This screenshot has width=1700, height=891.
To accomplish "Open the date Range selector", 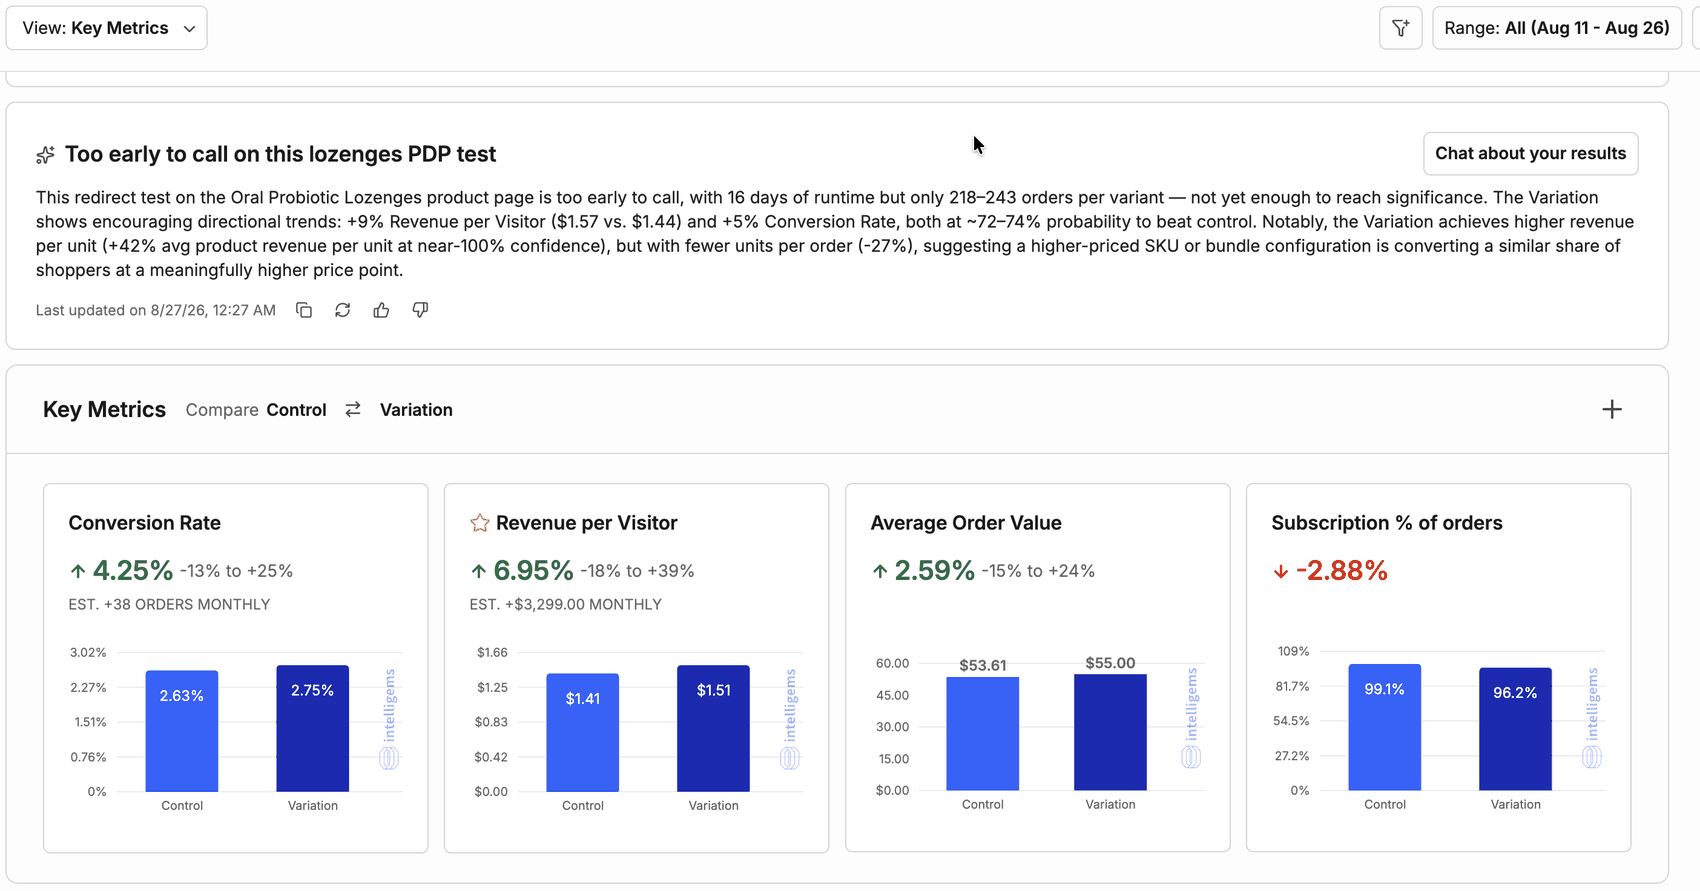I will coord(1556,28).
